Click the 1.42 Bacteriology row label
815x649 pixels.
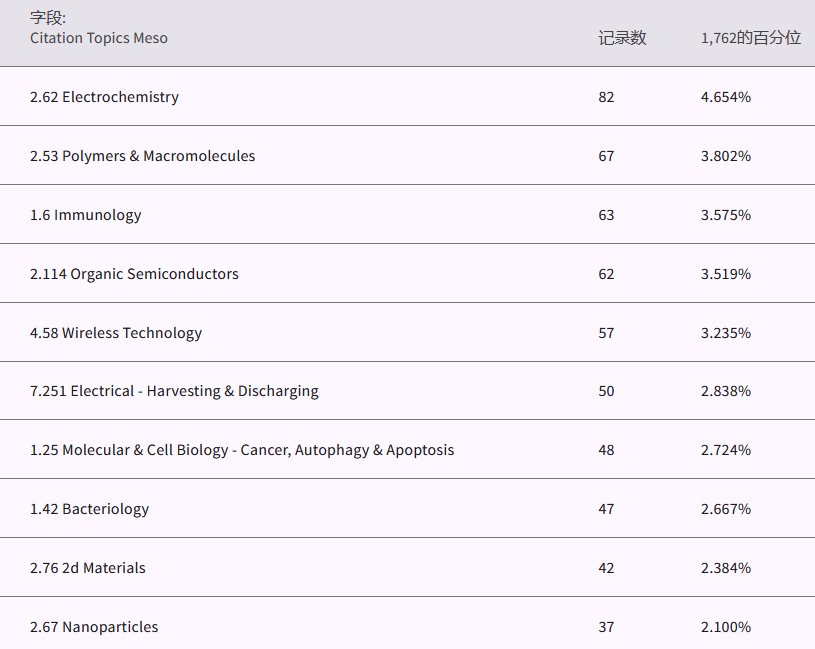tap(89, 509)
